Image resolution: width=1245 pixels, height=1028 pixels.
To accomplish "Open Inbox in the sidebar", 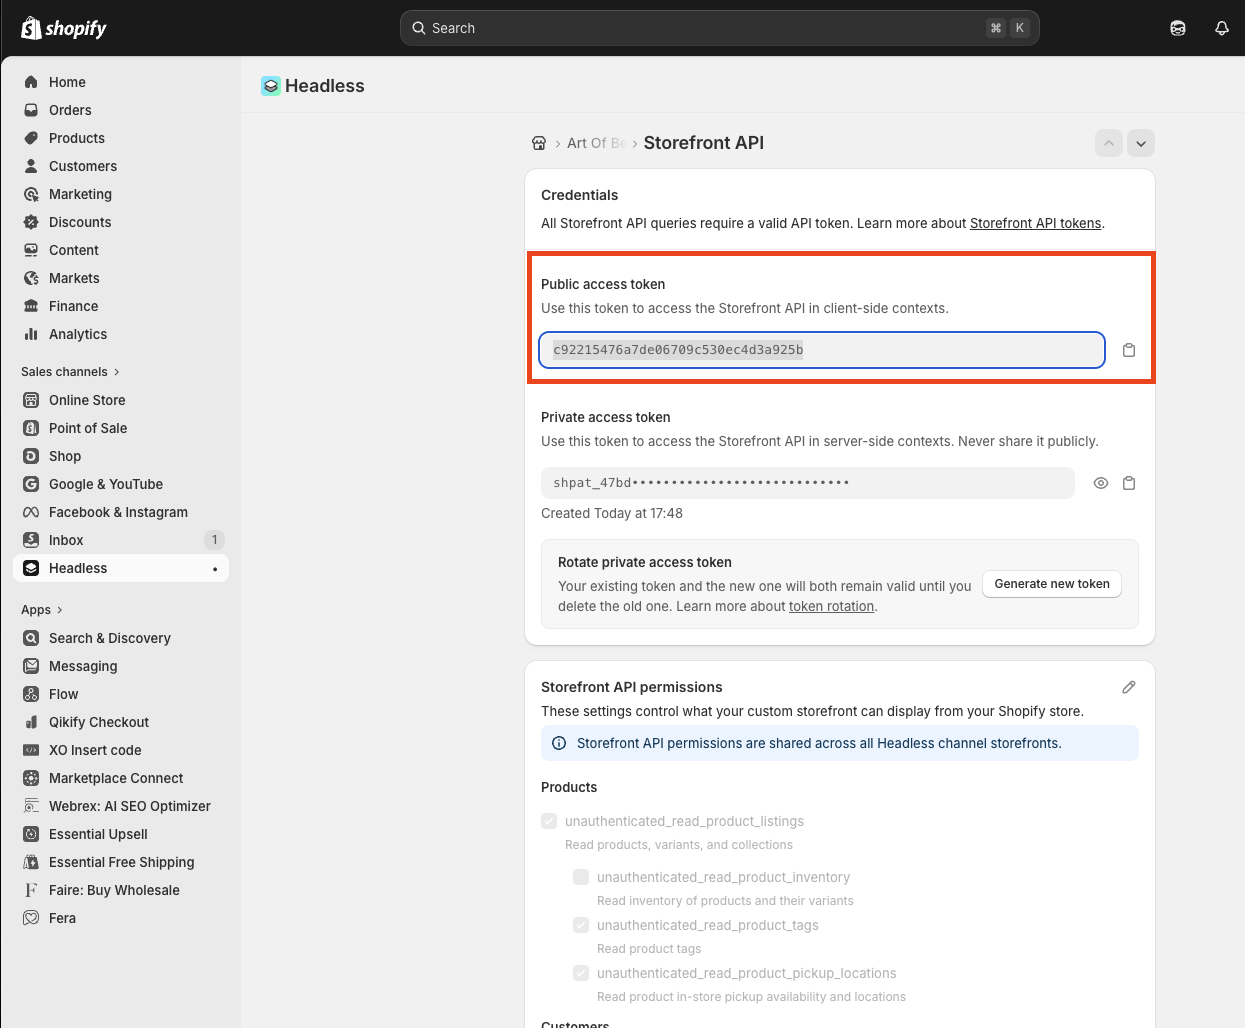I will point(121,540).
